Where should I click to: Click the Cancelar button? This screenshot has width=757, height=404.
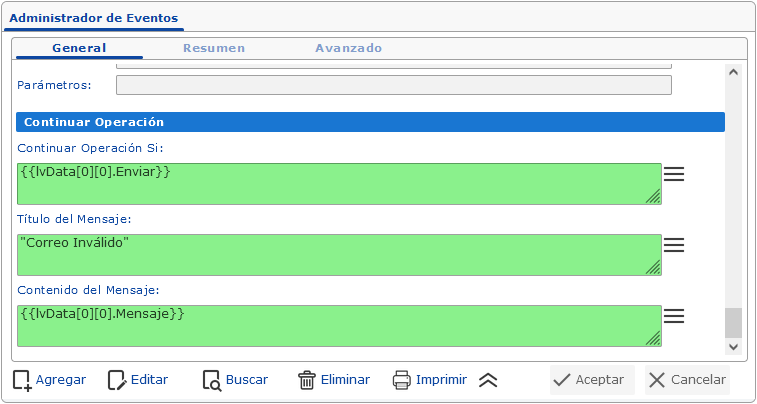pyautogui.click(x=687, y=380)
